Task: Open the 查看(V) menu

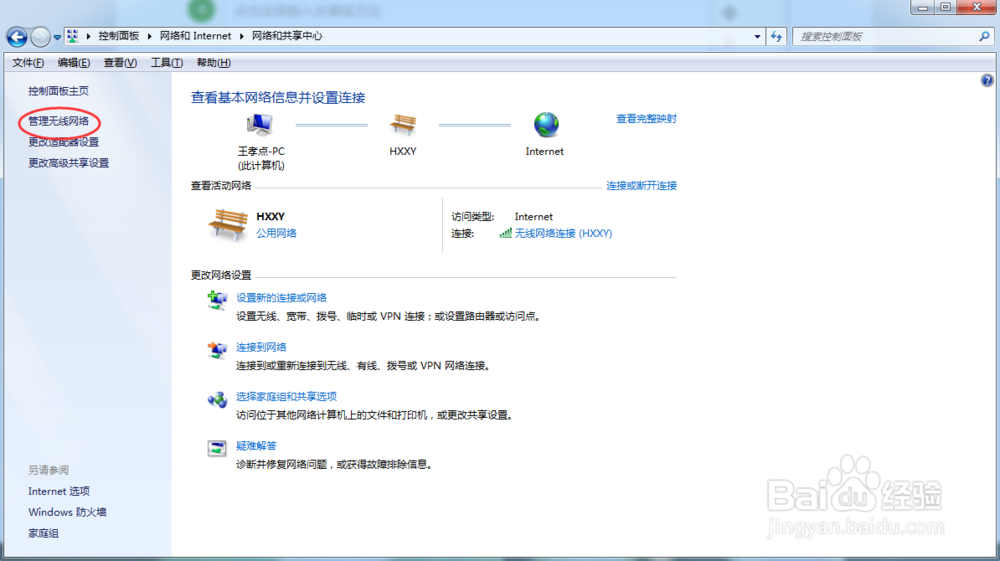Action: pos(120,62)
